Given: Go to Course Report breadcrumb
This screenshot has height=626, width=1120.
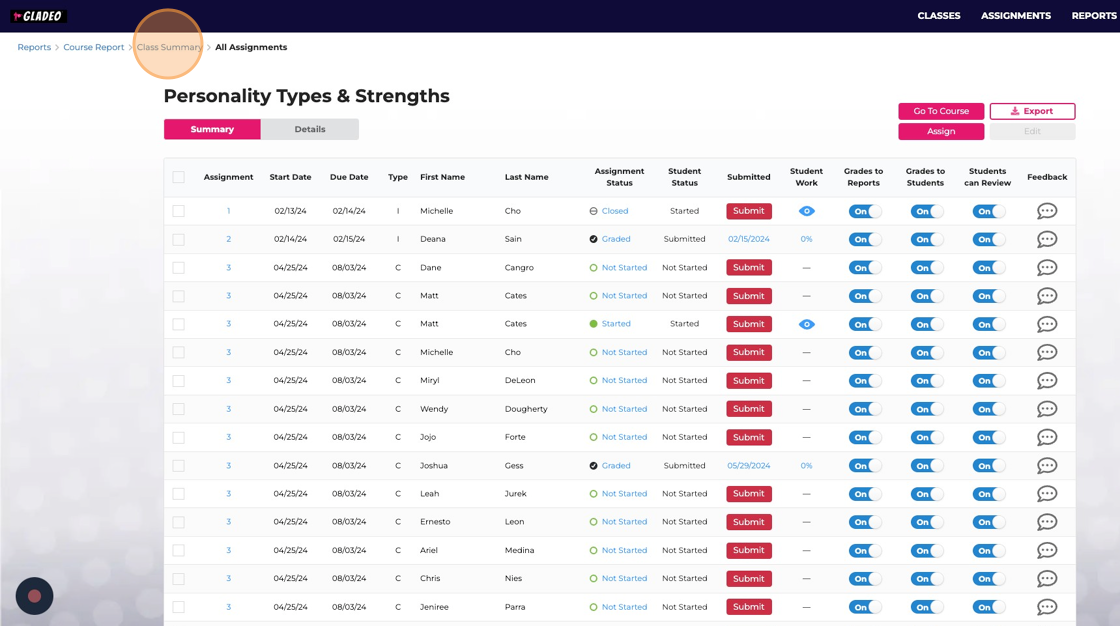Looking at the screenshot, I should [94, 47].
